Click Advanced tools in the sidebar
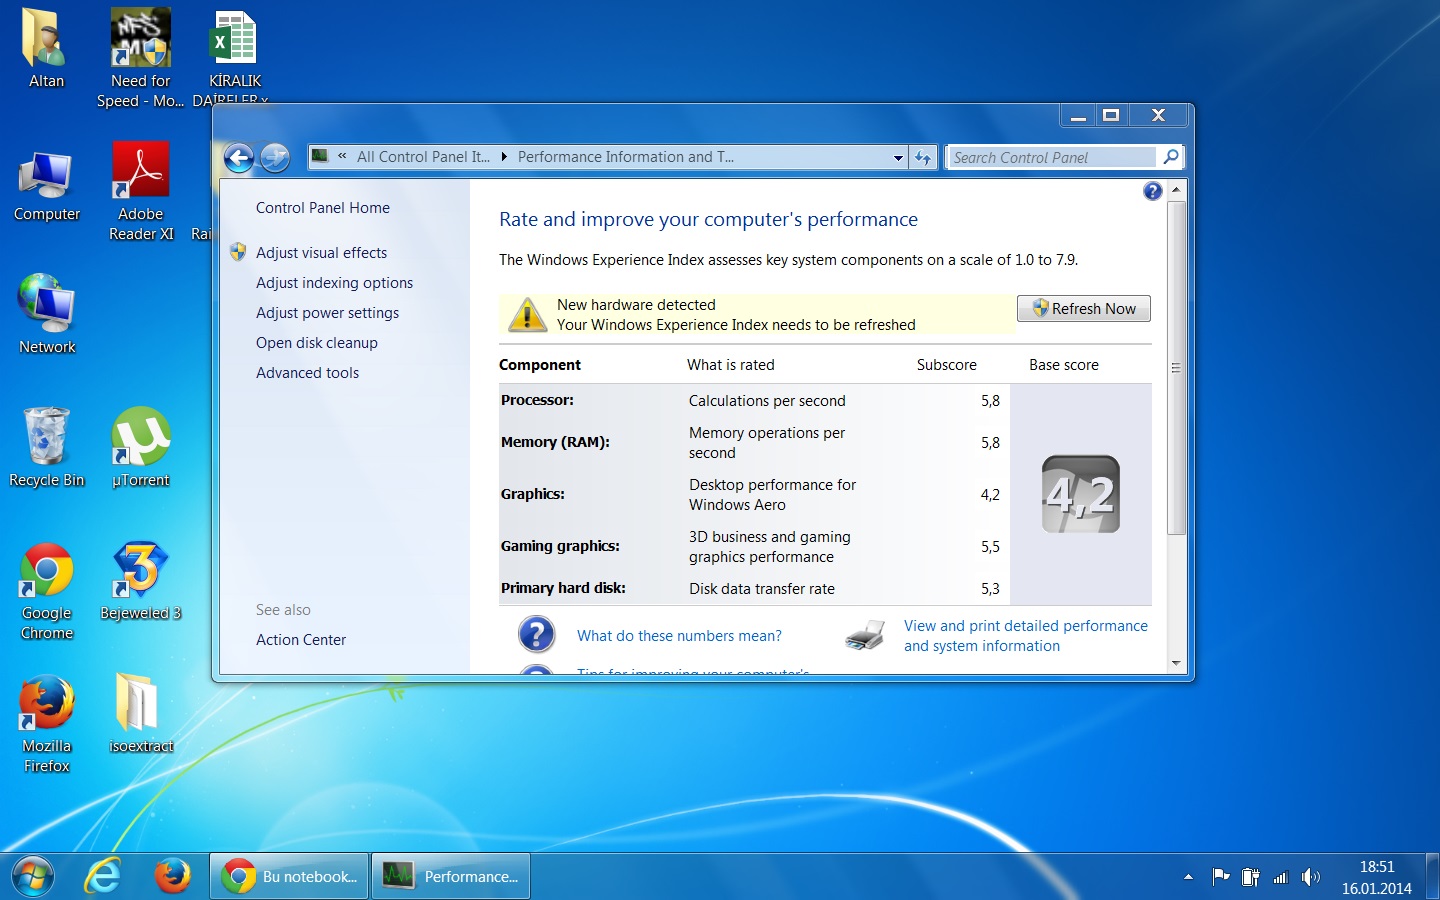 click(307, 373)
